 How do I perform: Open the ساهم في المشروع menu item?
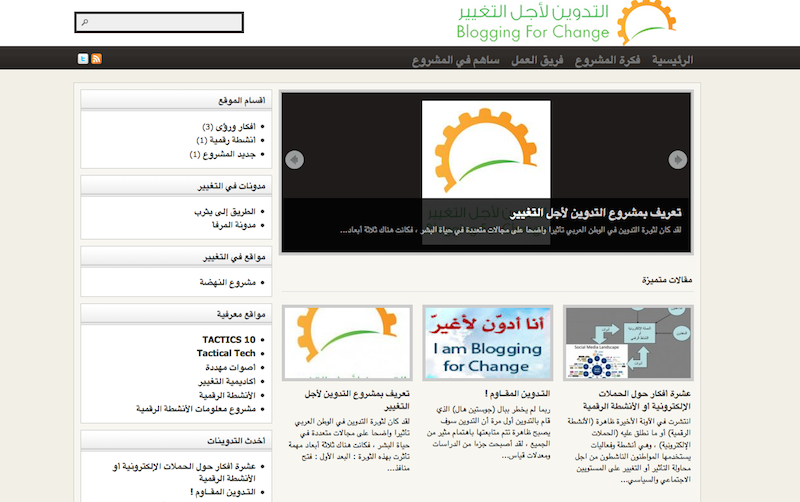click(456, 60)
